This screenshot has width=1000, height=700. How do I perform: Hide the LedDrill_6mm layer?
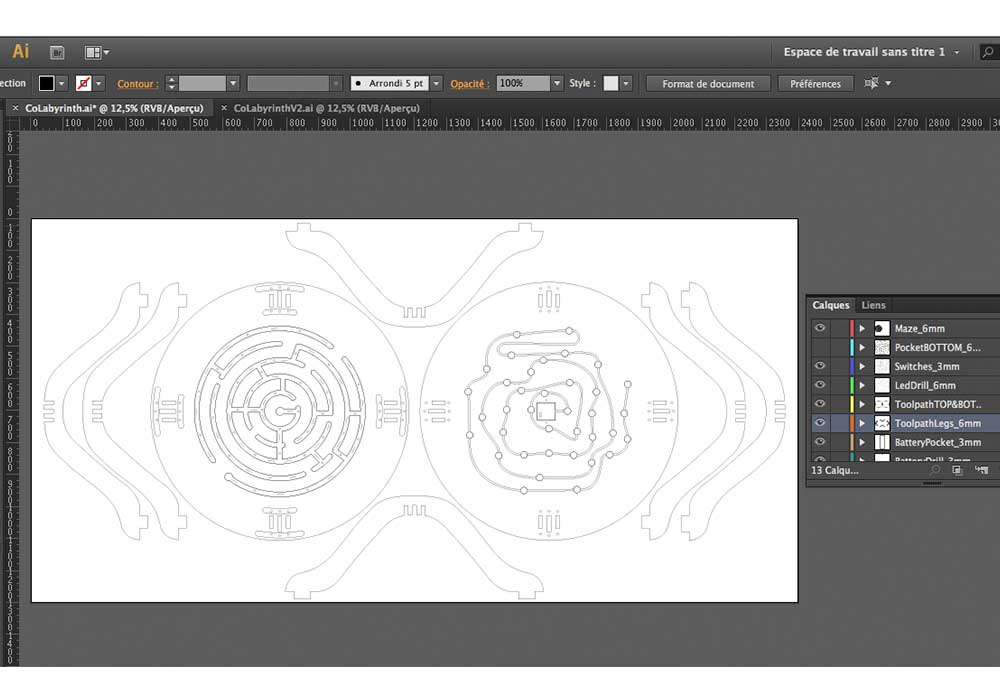point(820,384)
